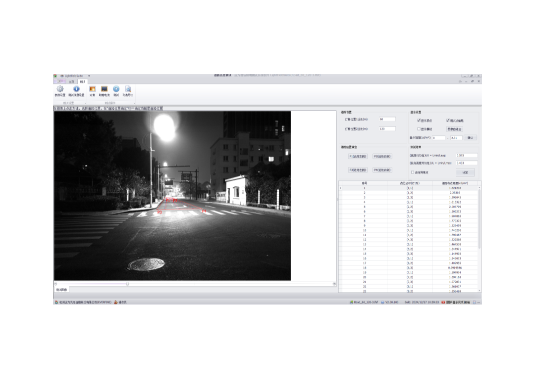Select the orange picture icon in the ribbon

coord(92,89)
